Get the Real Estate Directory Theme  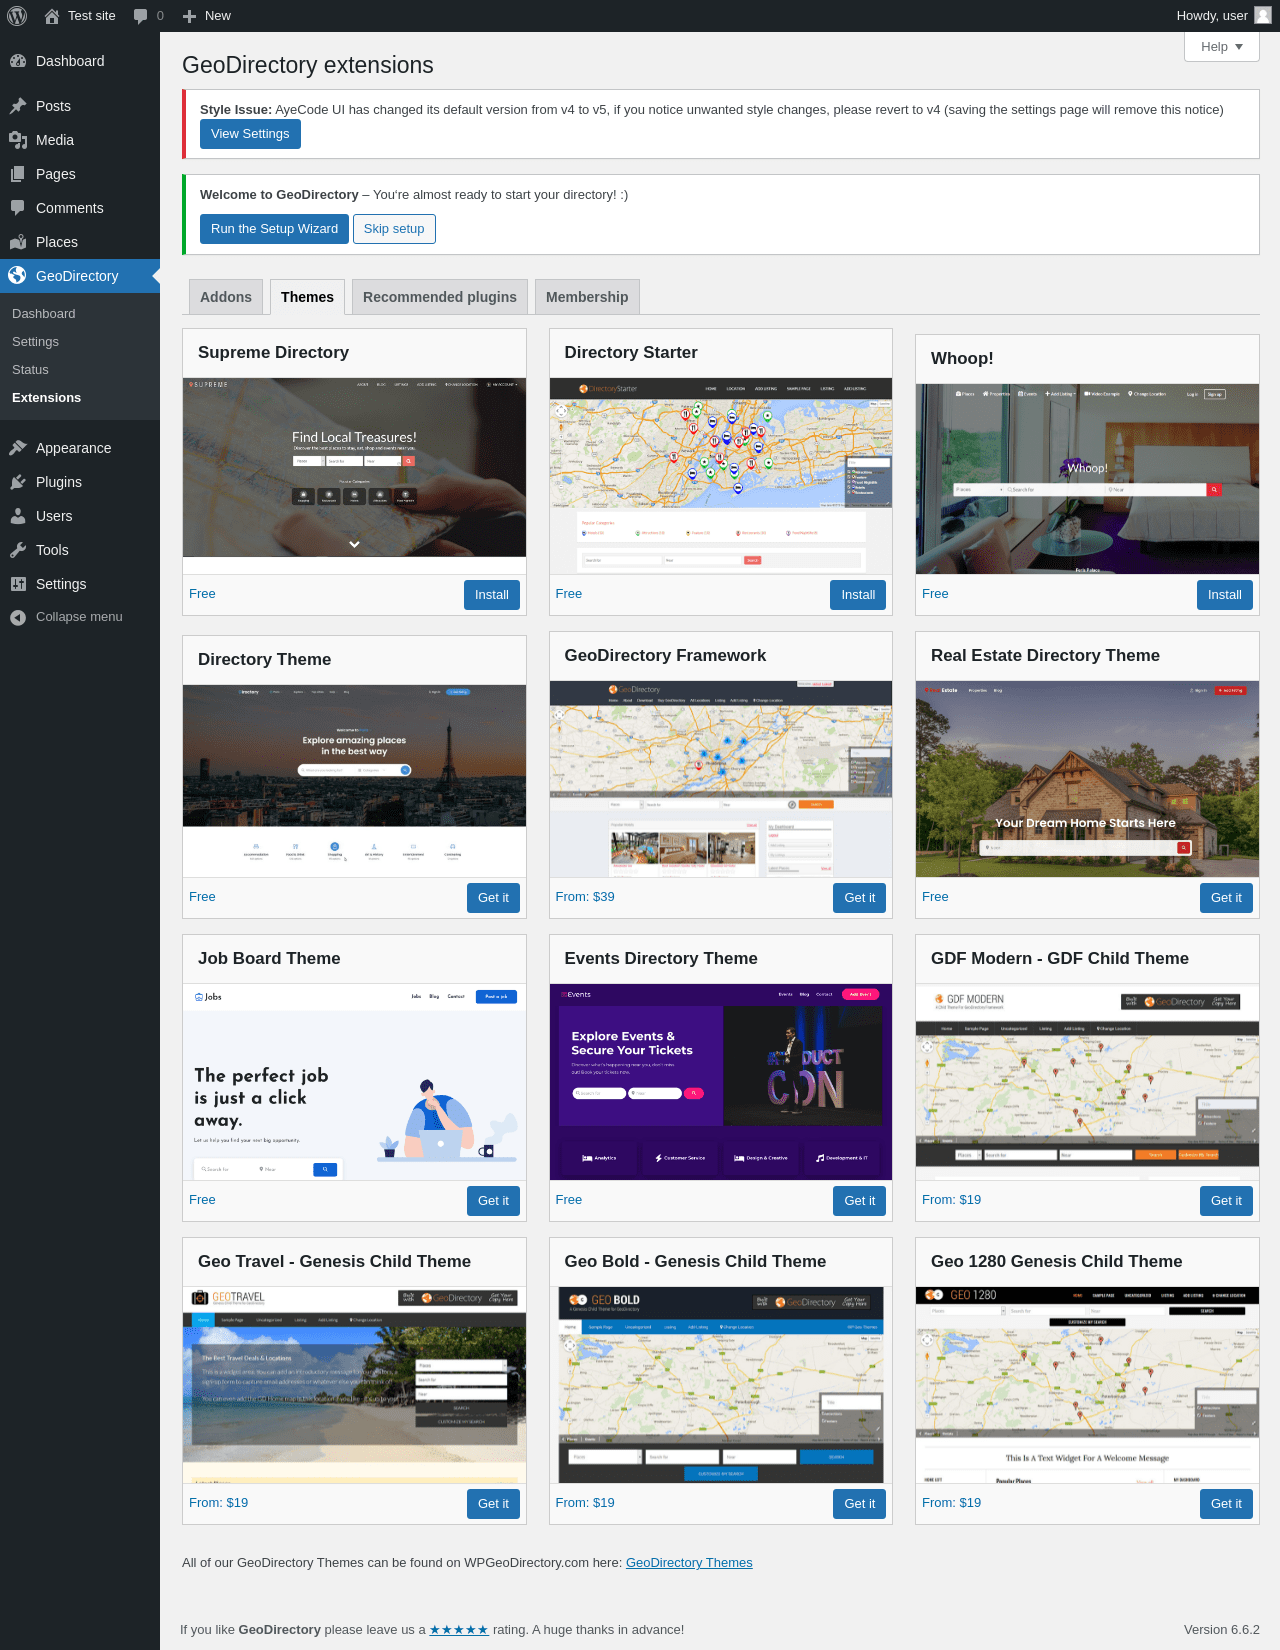pyautogui.click(x=1226, y=898)
